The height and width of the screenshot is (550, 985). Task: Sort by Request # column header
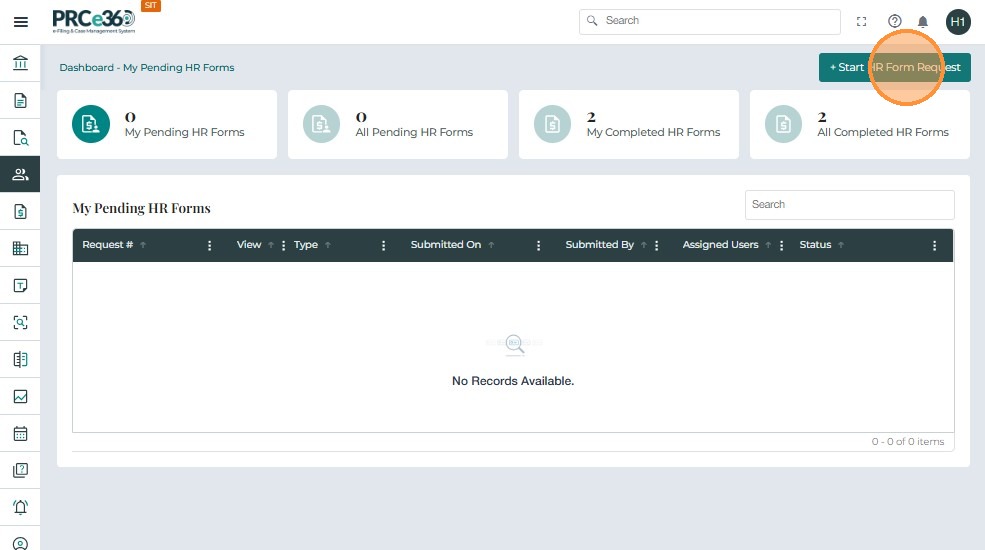[107, 245]
